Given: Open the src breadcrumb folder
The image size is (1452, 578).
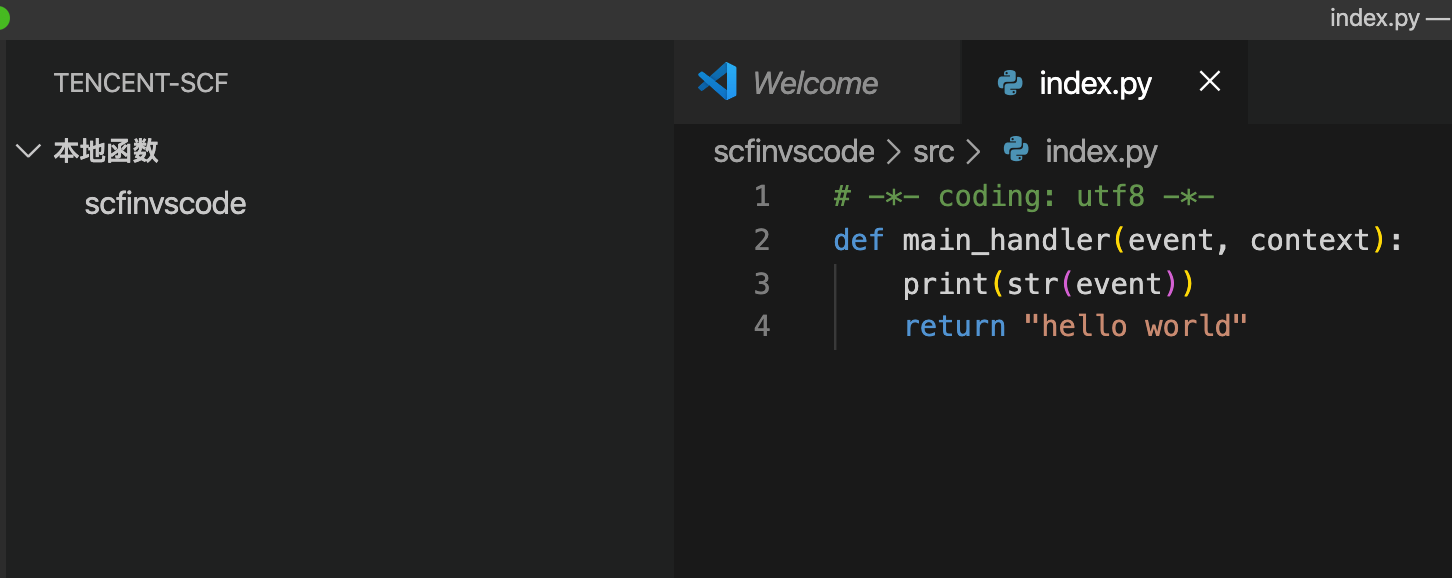Looking at the screenshot, I should tap(933, 152).
